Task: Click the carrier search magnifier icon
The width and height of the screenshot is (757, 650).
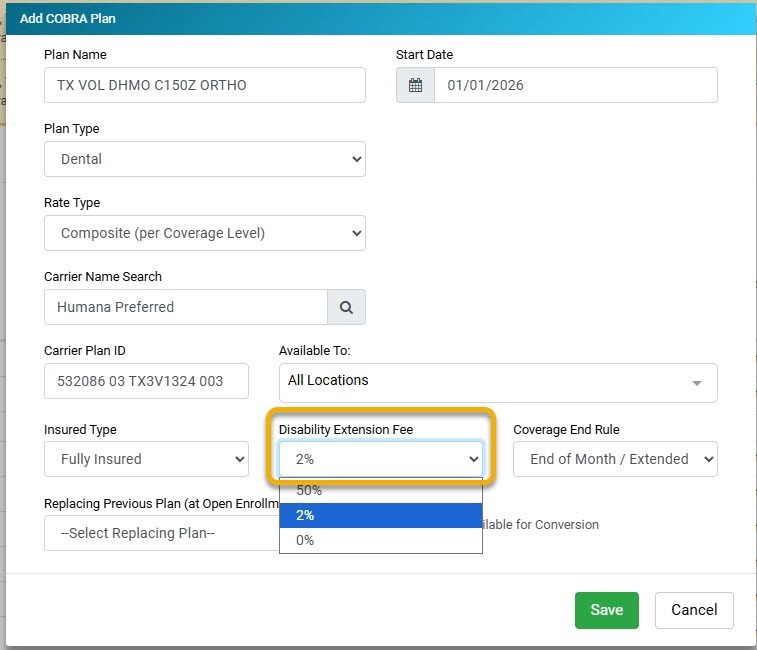Action: pyautogui.click(x=346, y=307)
